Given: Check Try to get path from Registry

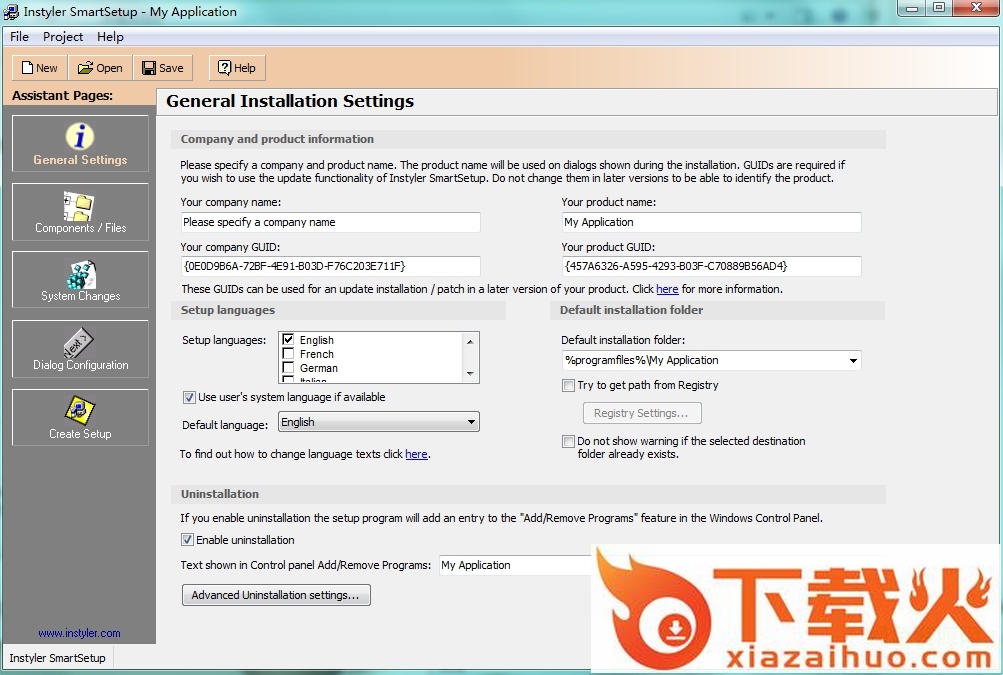Looking at the screenshot, I should point(568,385).
